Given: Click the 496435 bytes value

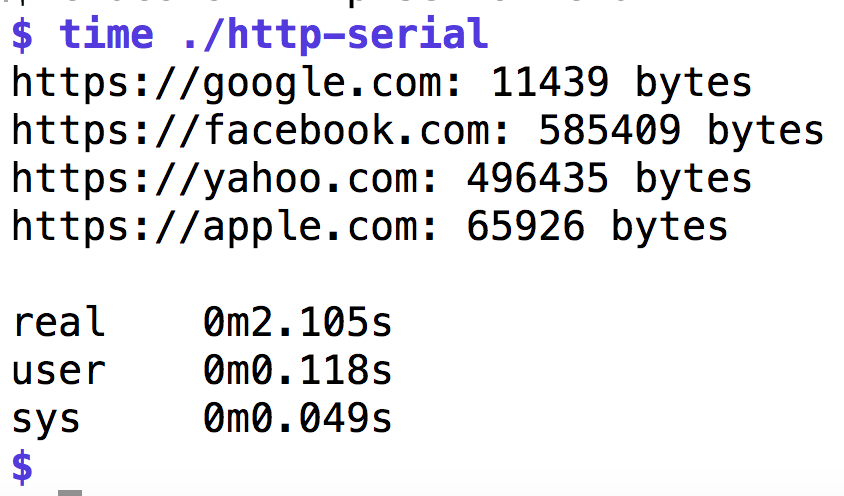Looking at the screenshot, I should (x=610, y=179).
